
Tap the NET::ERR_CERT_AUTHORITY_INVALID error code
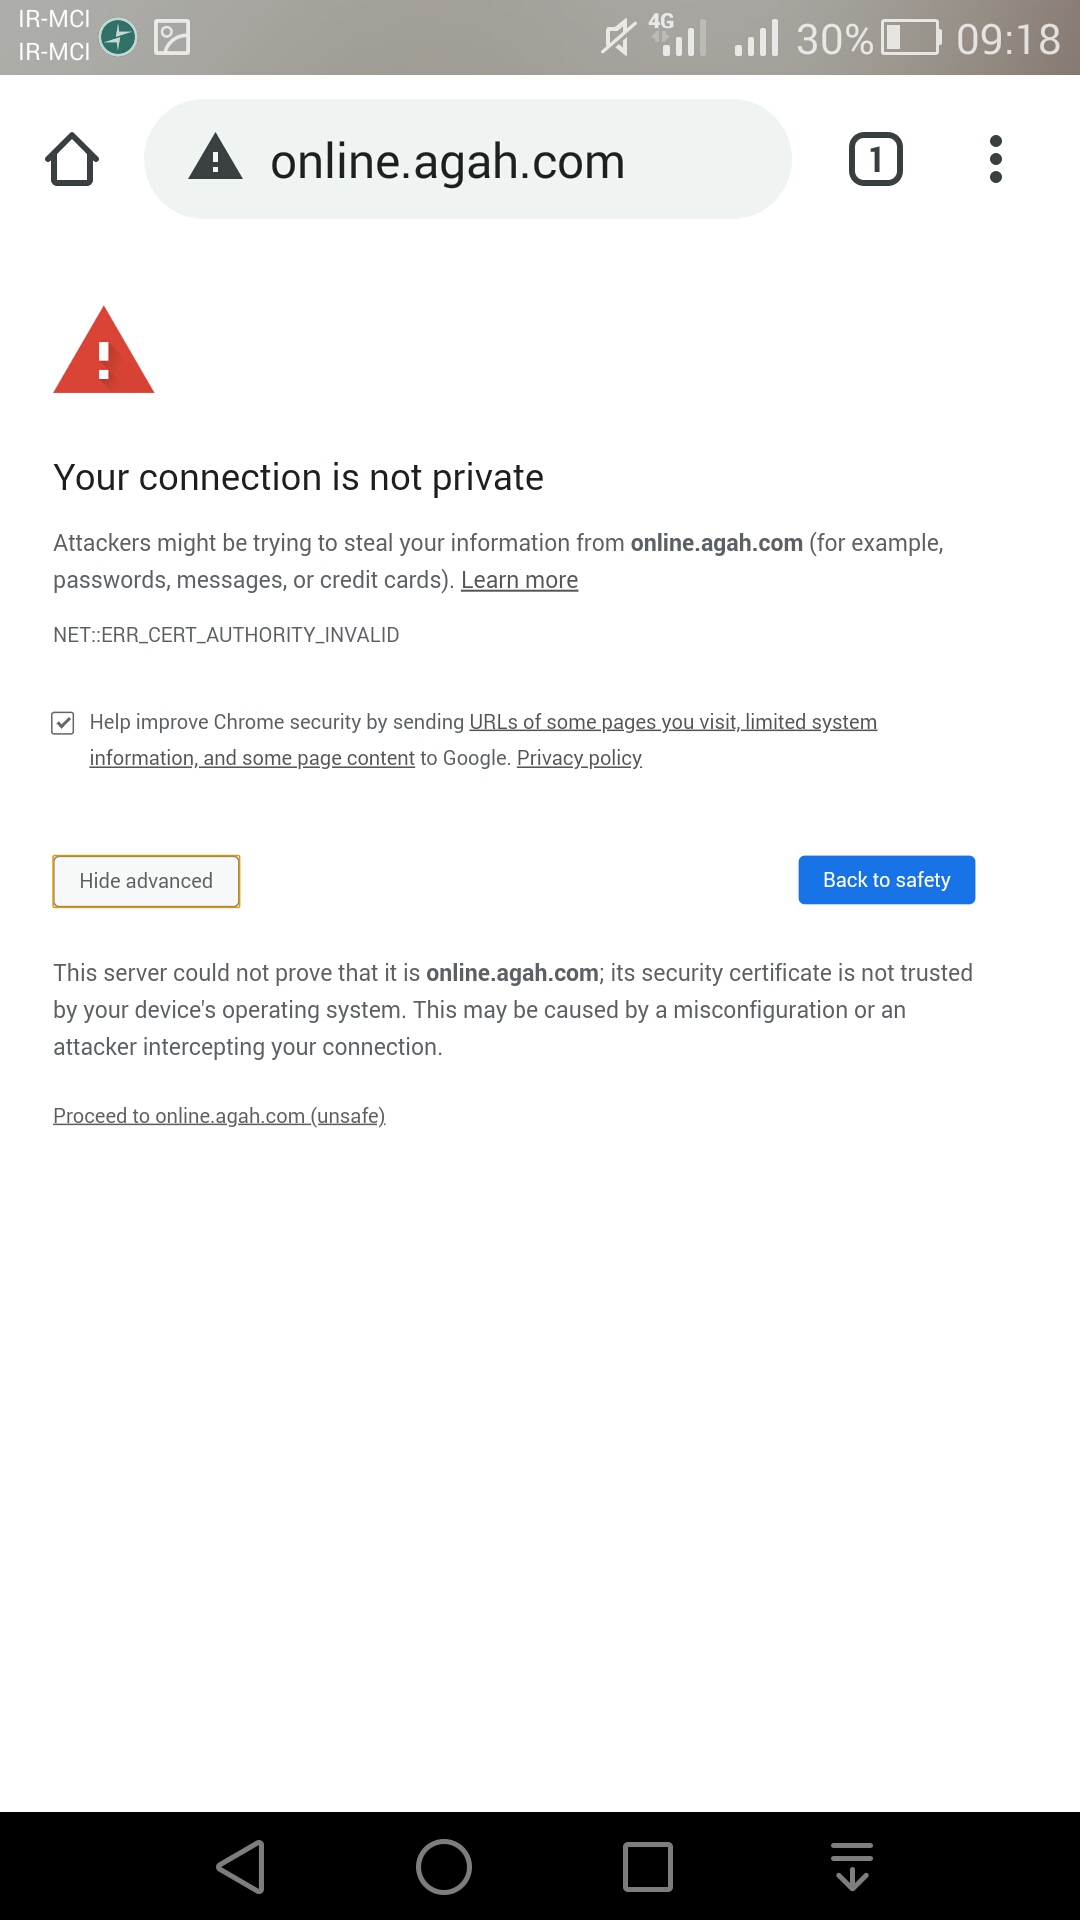226,635
